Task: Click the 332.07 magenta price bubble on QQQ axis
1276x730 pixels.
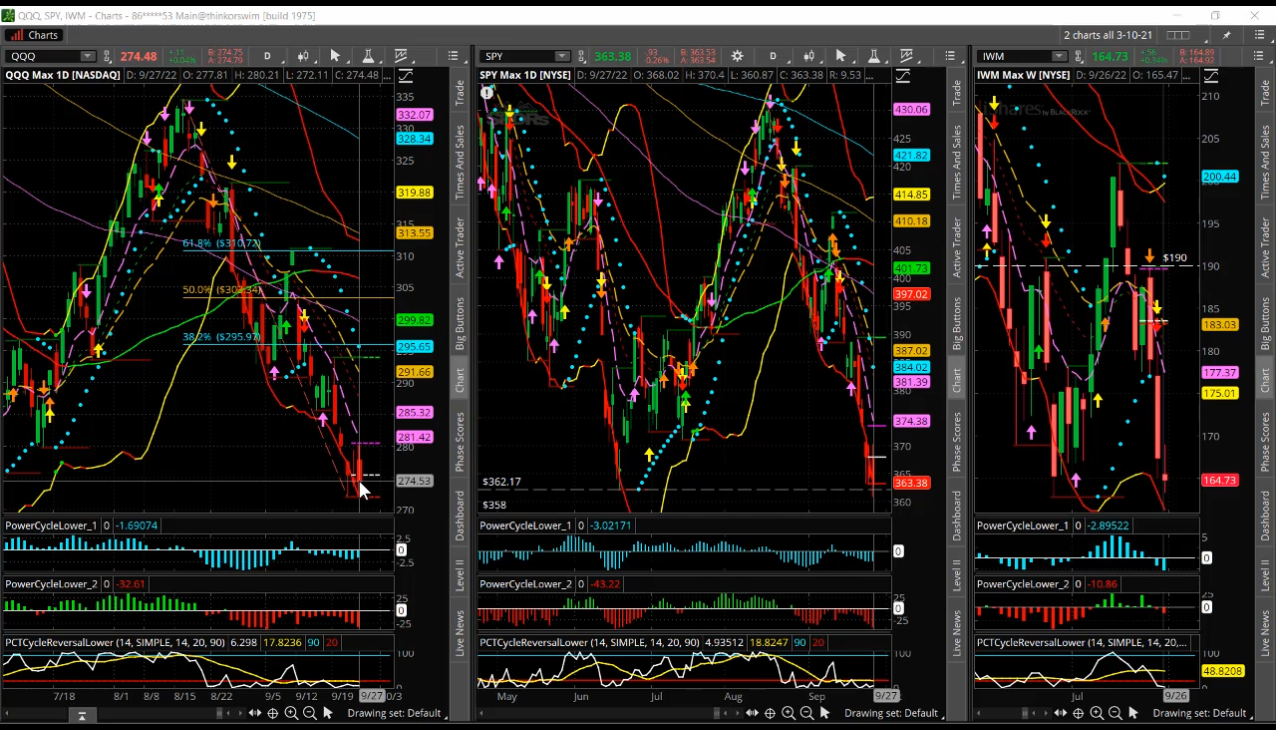Action: click(x=414, y=115)
